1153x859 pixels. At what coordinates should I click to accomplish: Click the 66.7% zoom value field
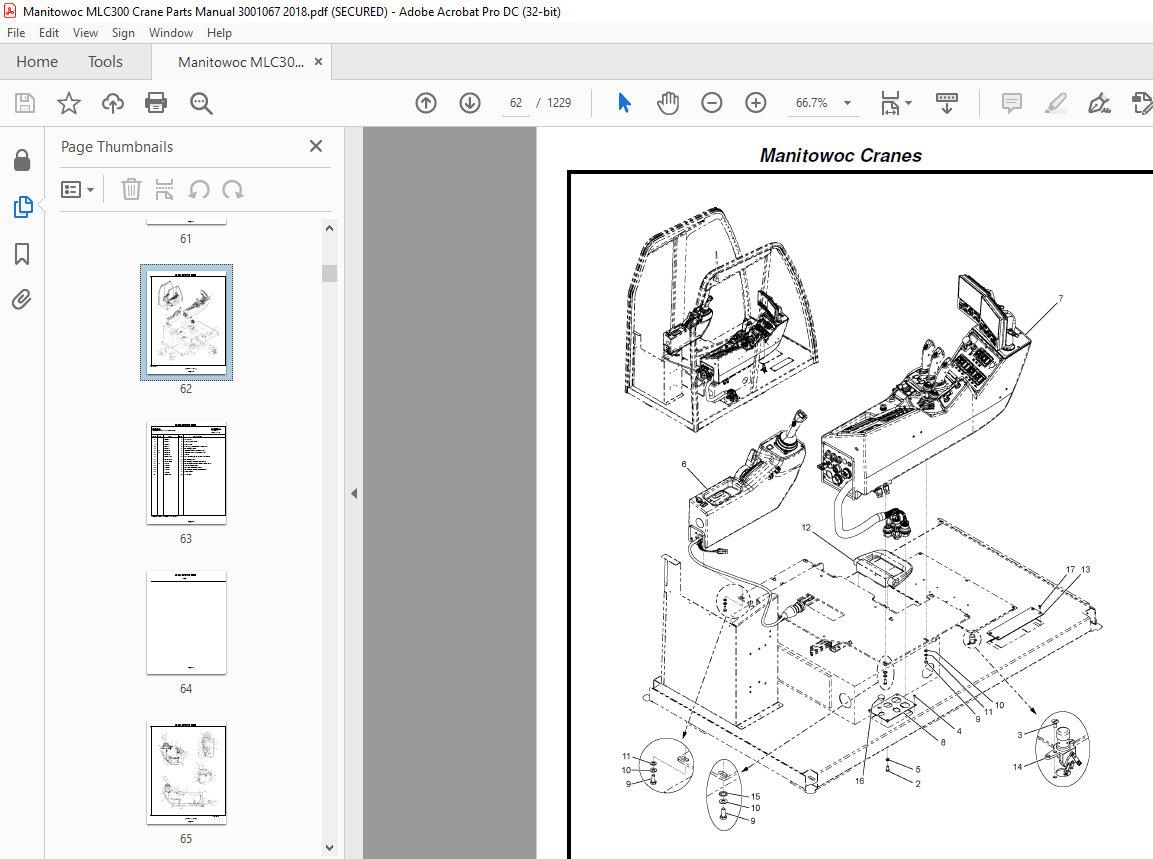[811, 103]
